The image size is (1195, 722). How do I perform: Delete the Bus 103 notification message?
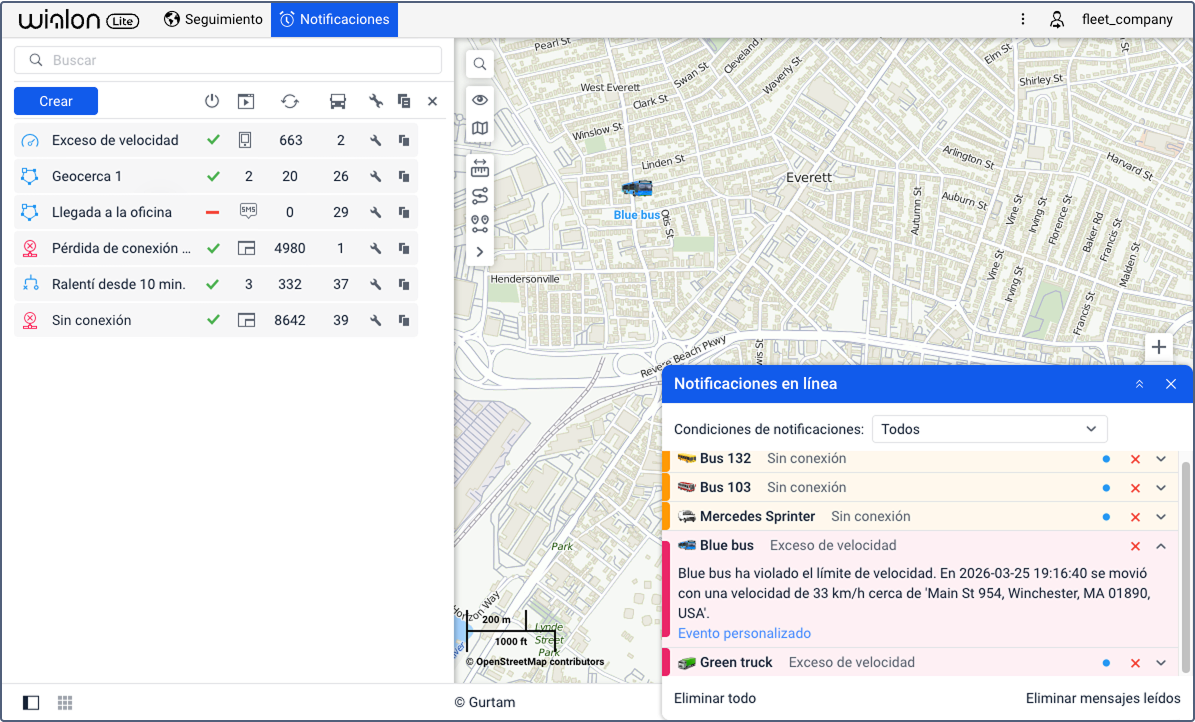click(1135, 488)
